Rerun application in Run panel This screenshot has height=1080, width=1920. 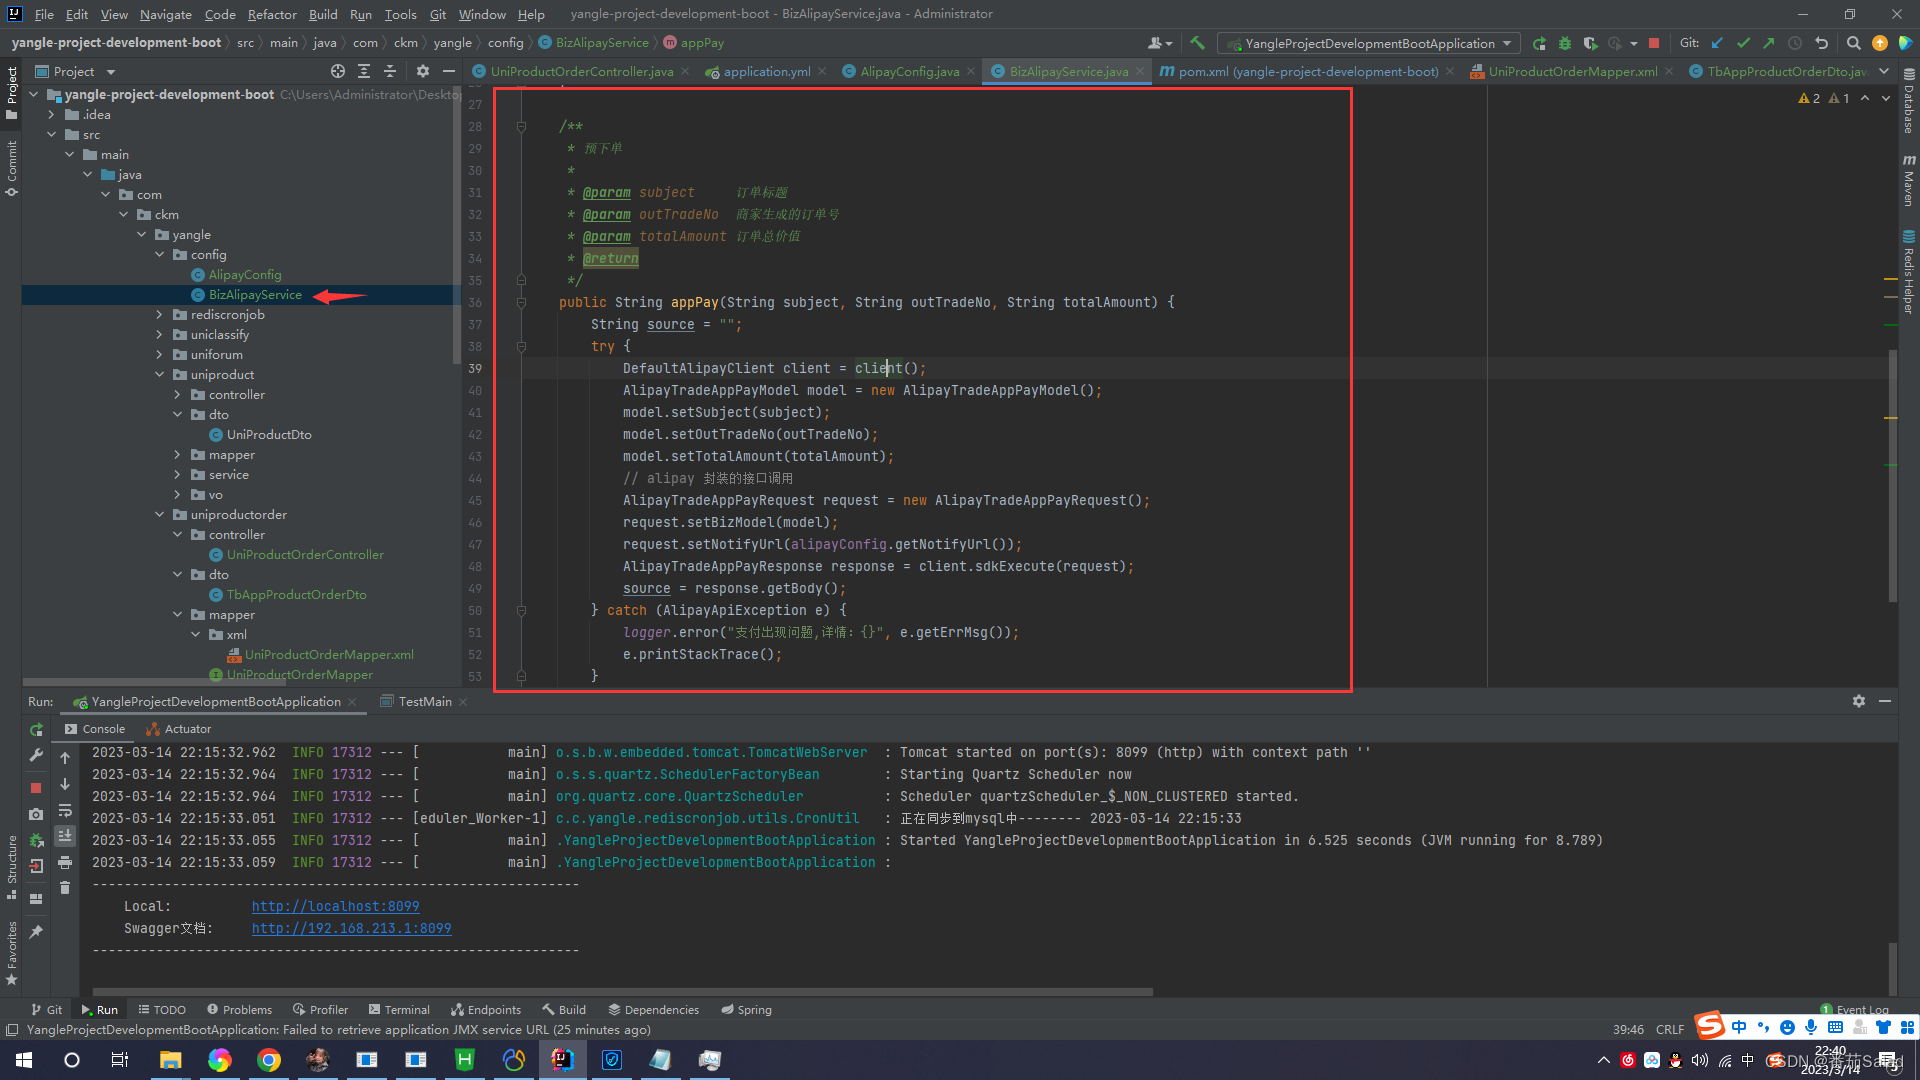point(36,729)
